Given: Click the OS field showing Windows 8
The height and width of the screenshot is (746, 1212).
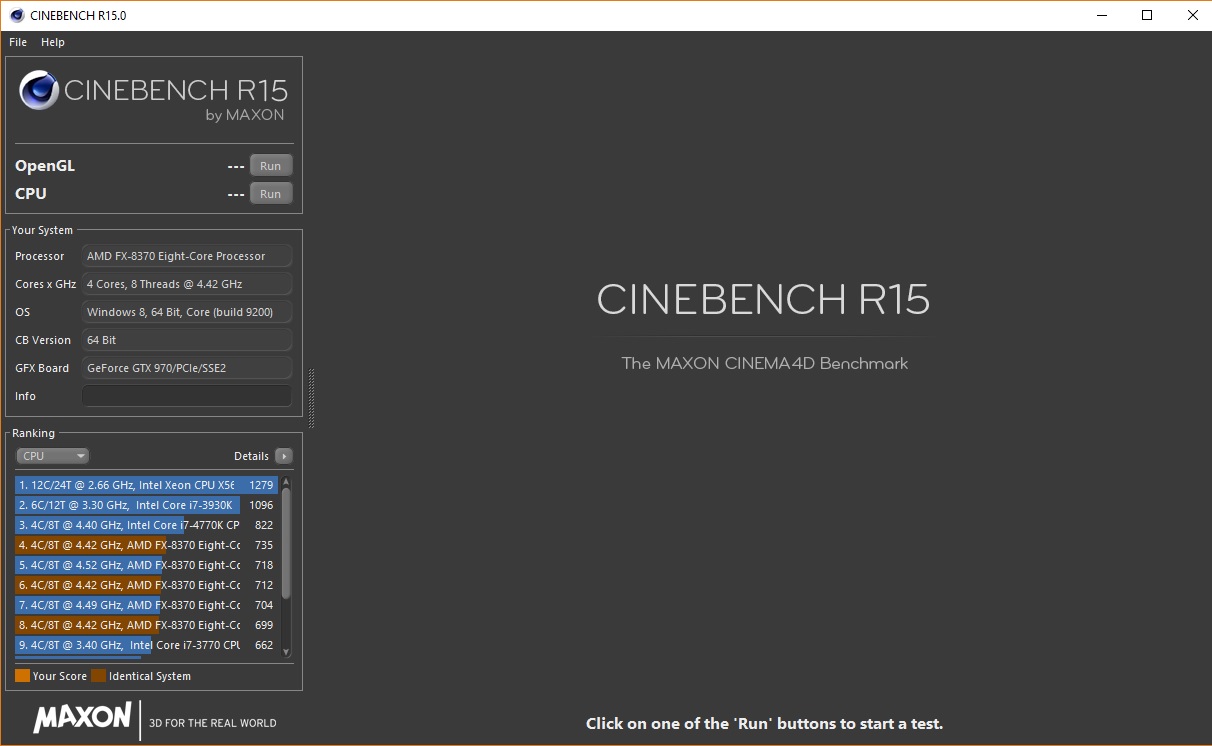Looking at the screenshot, I should click(x=187, y=312).
